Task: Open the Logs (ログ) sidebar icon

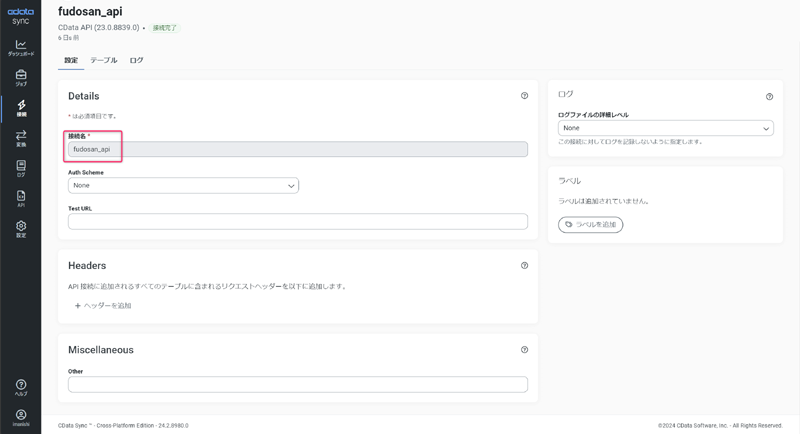Action: [x=21, y=168]
